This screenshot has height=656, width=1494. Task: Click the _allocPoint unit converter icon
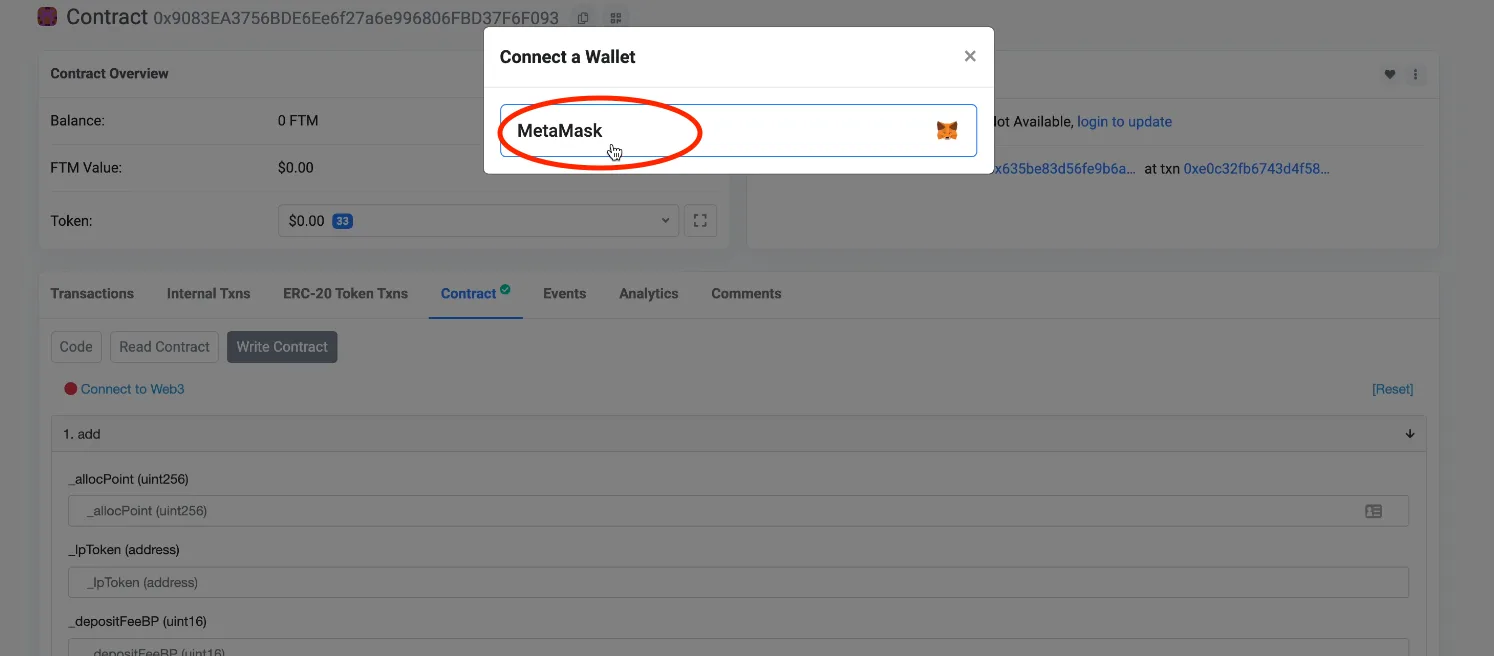tap(1373, 511)
